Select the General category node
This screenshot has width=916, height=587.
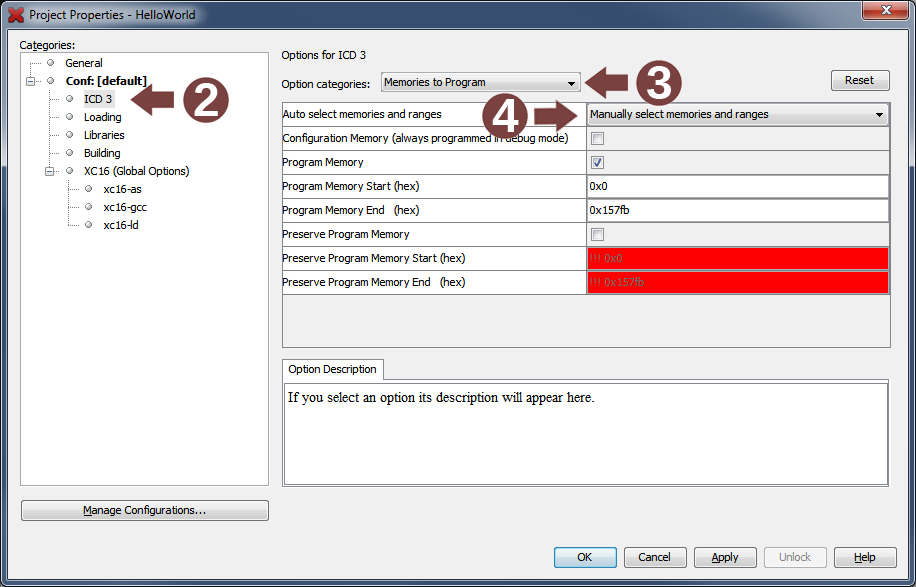(x=83, y=63)
